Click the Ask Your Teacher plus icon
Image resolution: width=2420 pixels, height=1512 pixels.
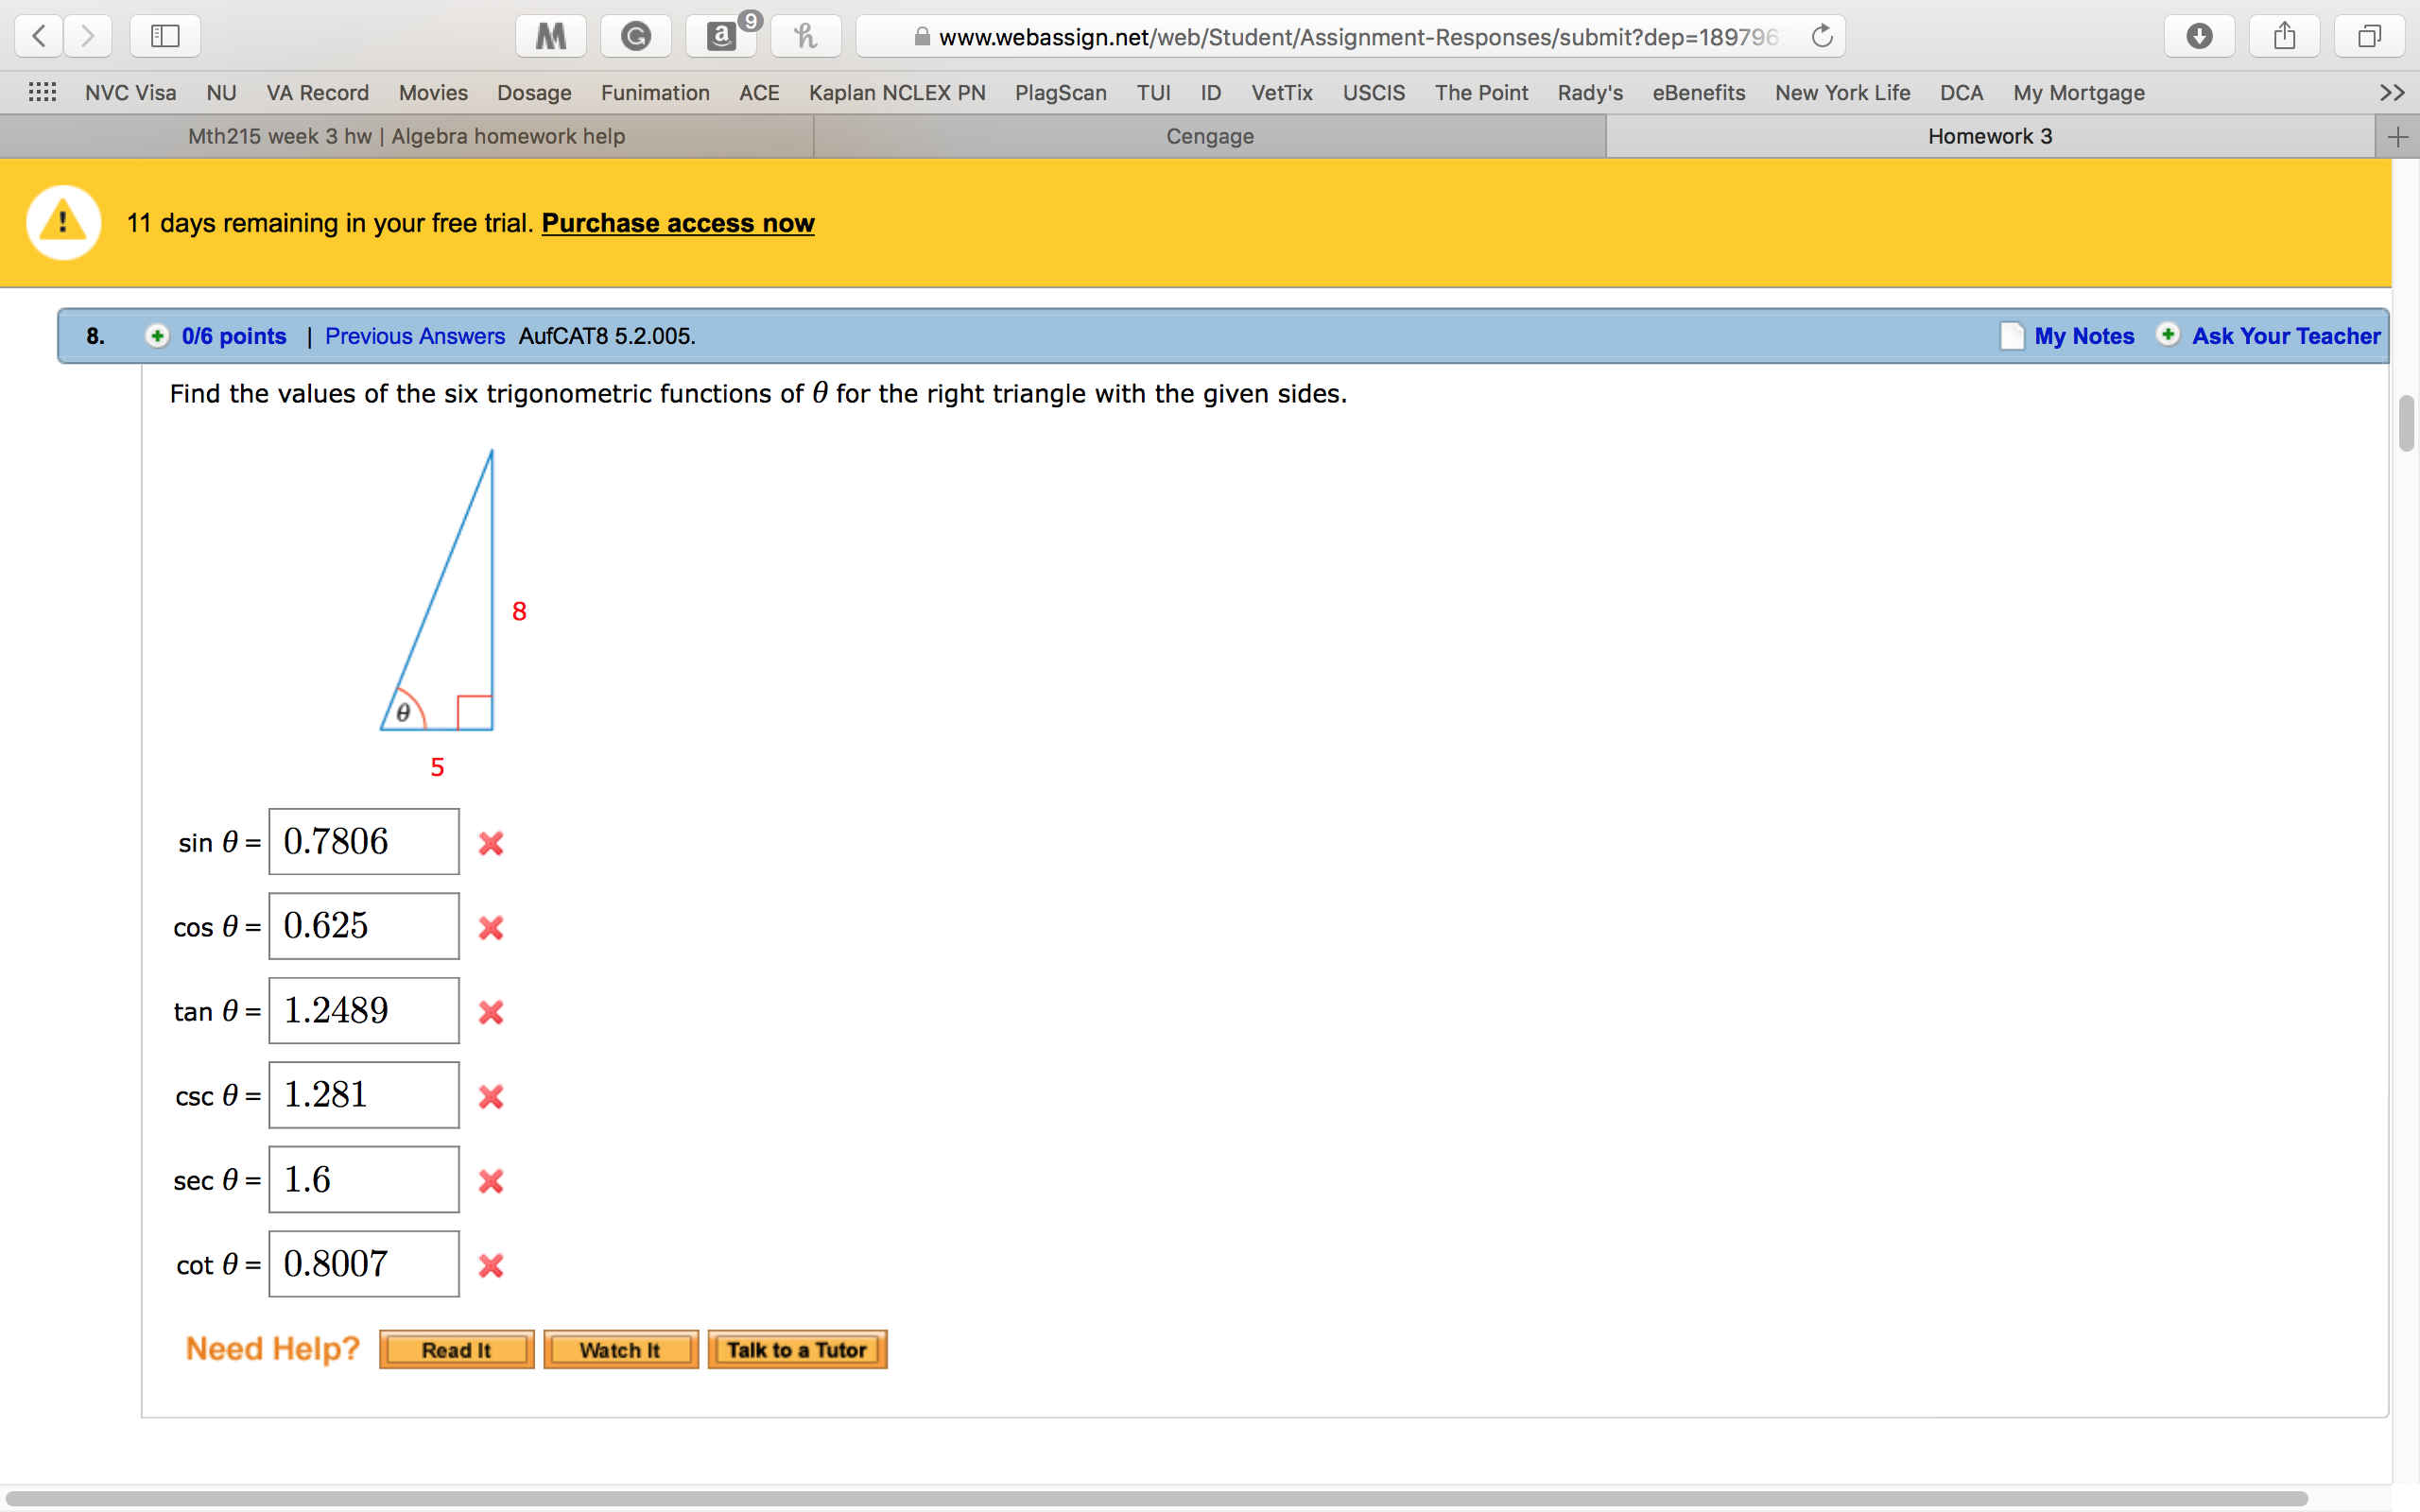[2168, 335]
